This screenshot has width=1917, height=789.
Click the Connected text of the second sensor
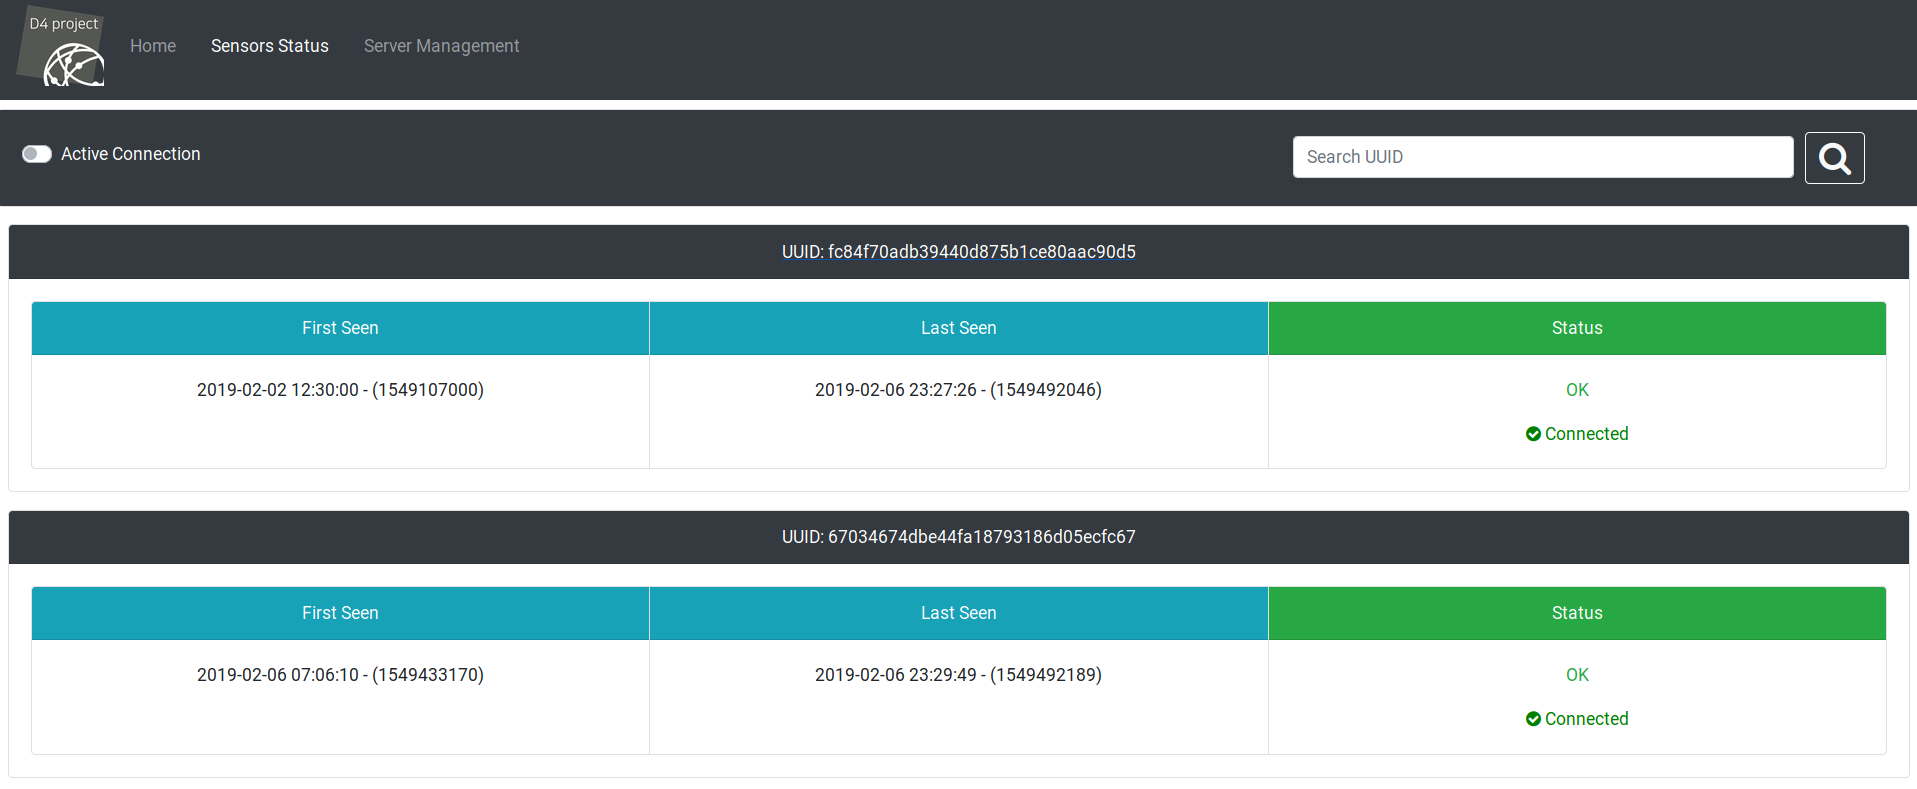[1586, 719]
